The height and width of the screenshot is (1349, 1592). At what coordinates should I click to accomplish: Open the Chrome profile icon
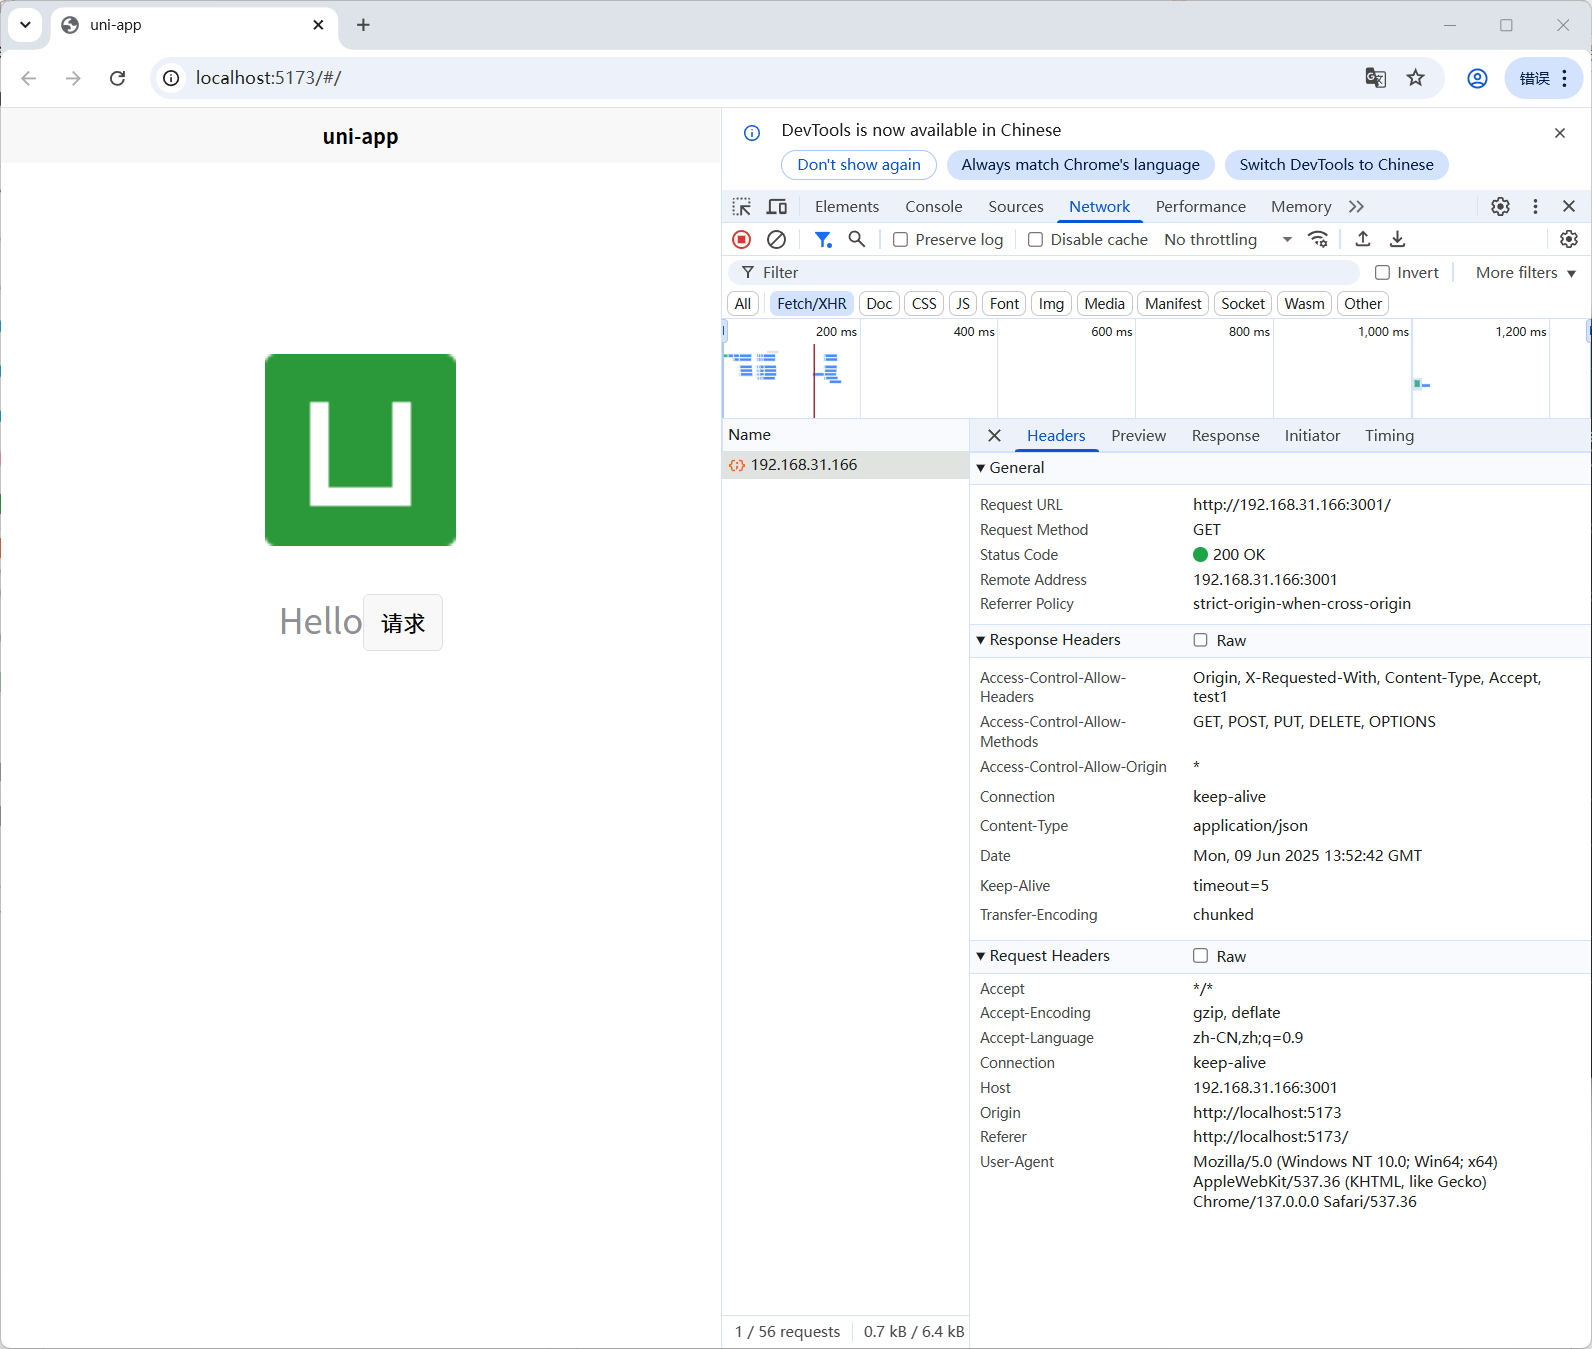[1477, 78]
